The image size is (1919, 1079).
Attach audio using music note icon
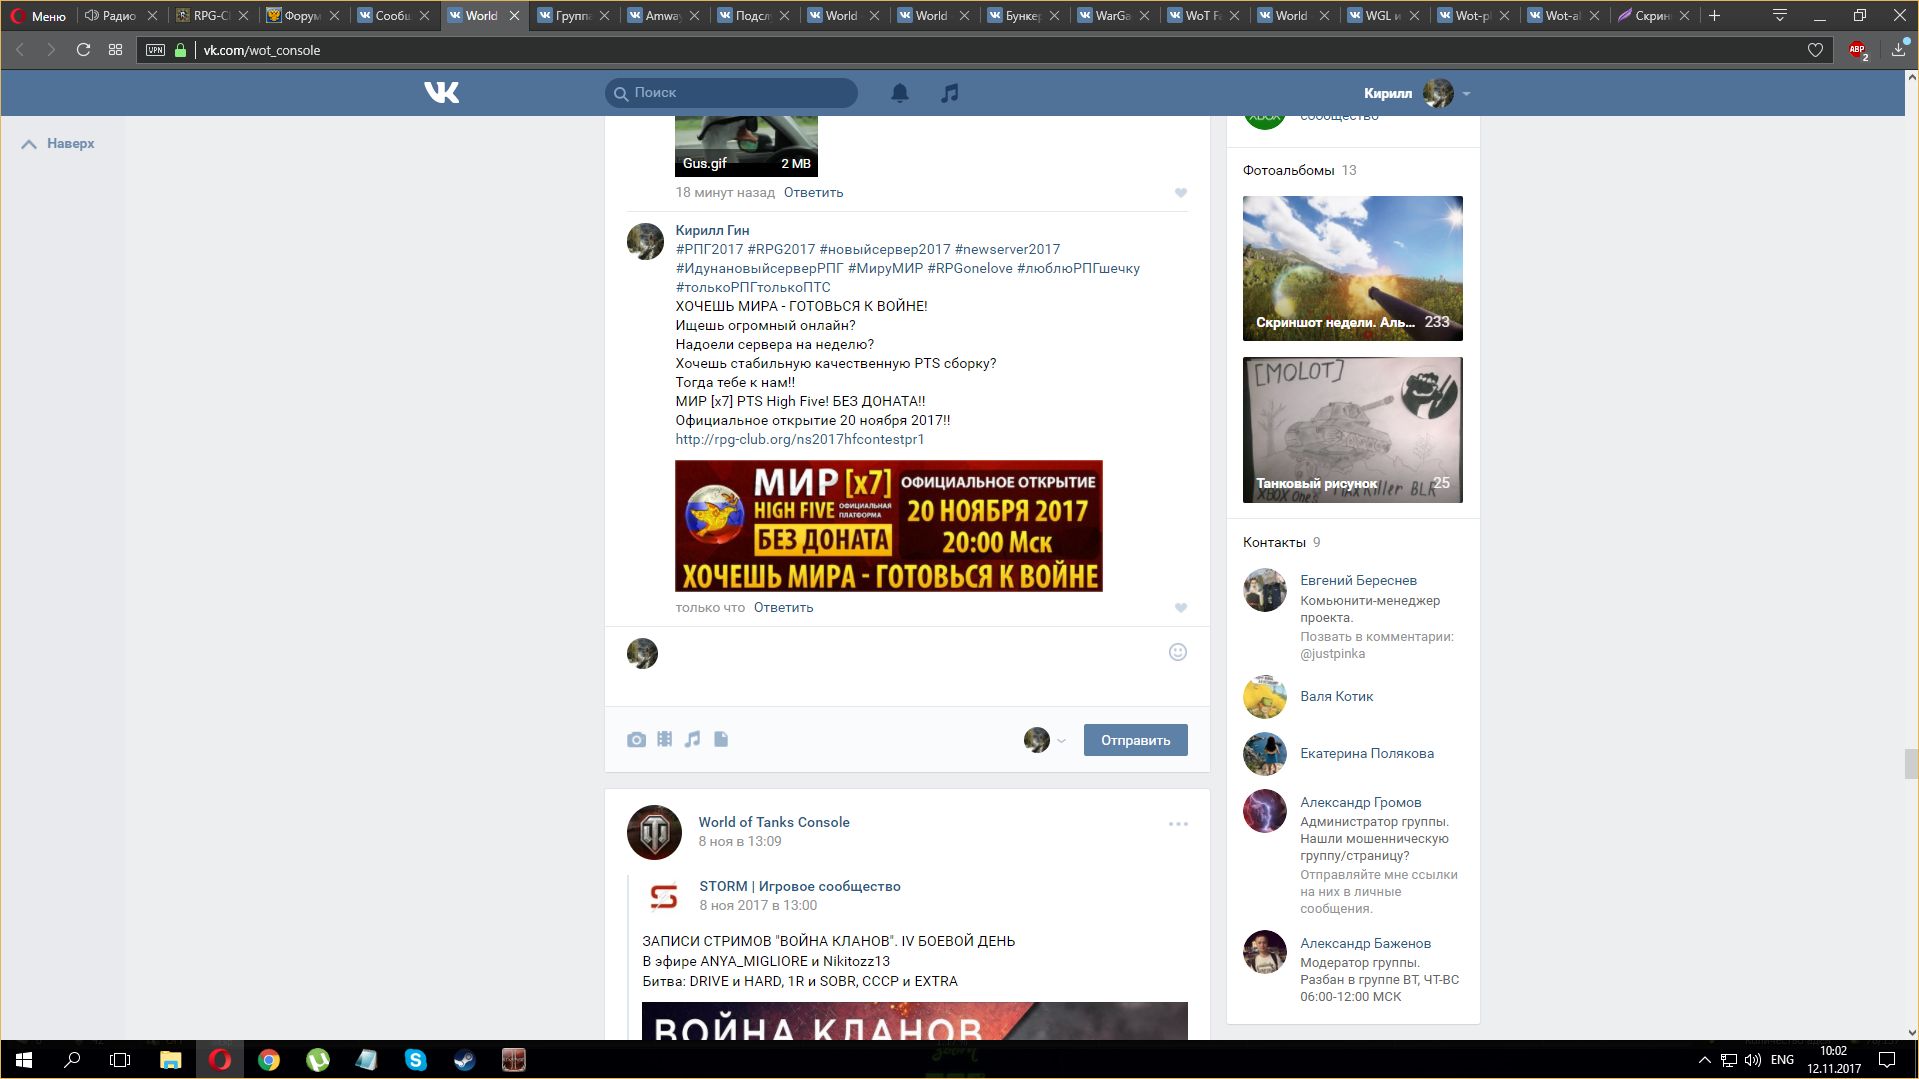tap(692, 739)
